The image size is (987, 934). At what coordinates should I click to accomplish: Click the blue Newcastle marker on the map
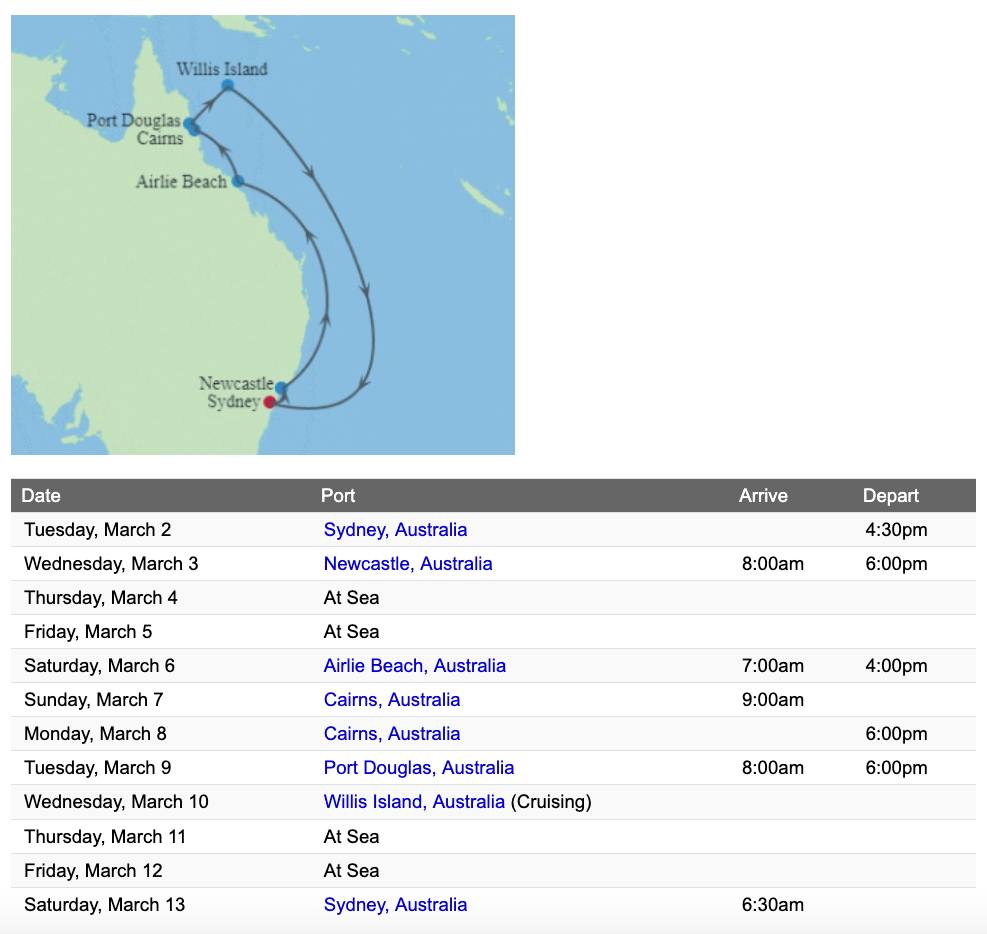coord(281,387)
